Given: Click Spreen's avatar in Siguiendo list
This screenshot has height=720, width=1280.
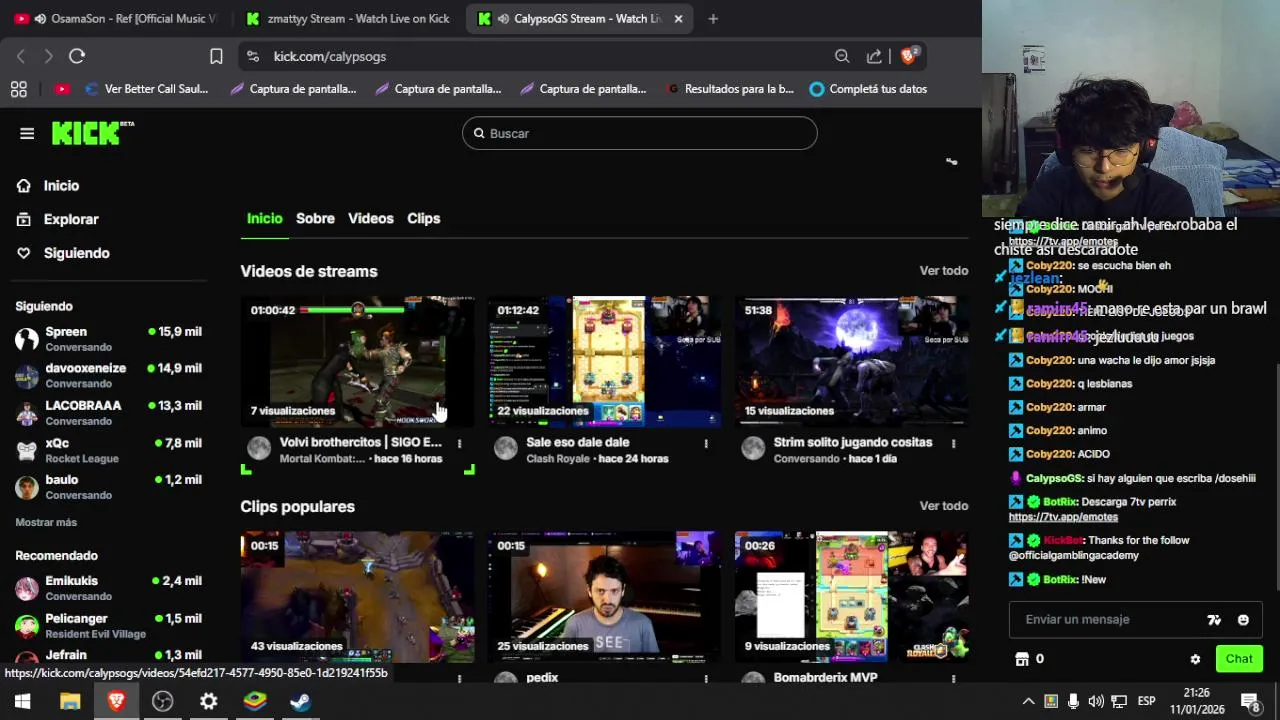Looking at the screenshot, I should [27, 339].
